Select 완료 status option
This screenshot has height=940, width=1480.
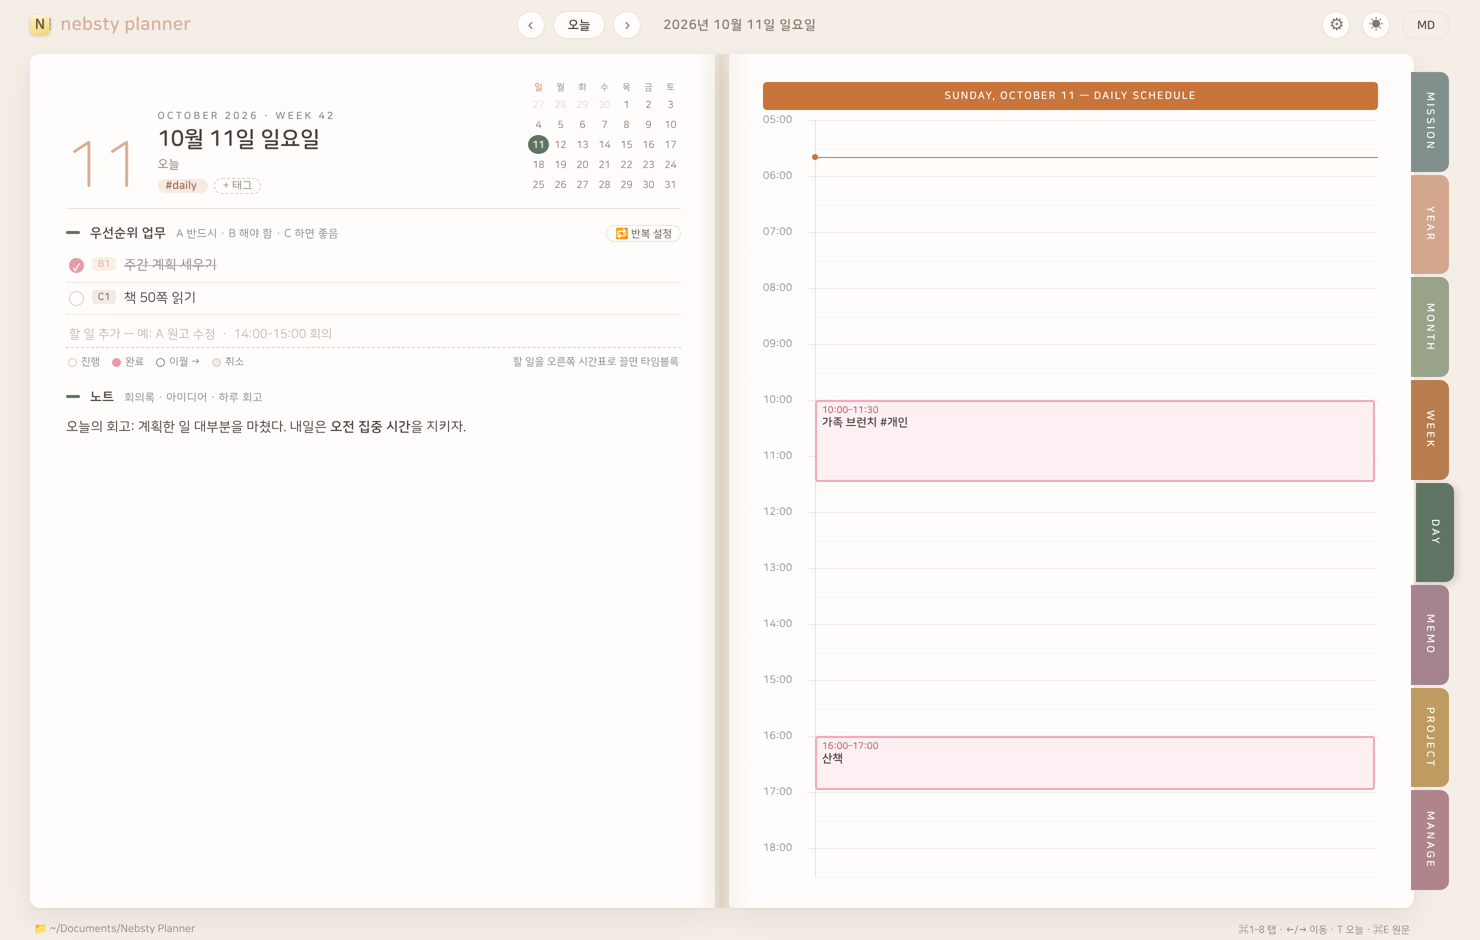click(x=128, y=362)
